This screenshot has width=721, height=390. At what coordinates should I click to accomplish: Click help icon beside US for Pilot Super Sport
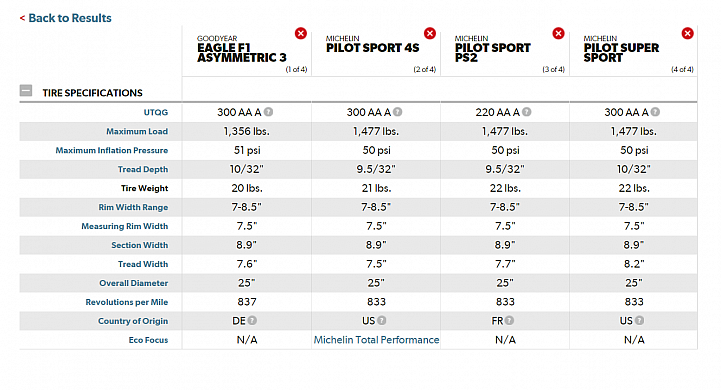(x=640, y=321)
